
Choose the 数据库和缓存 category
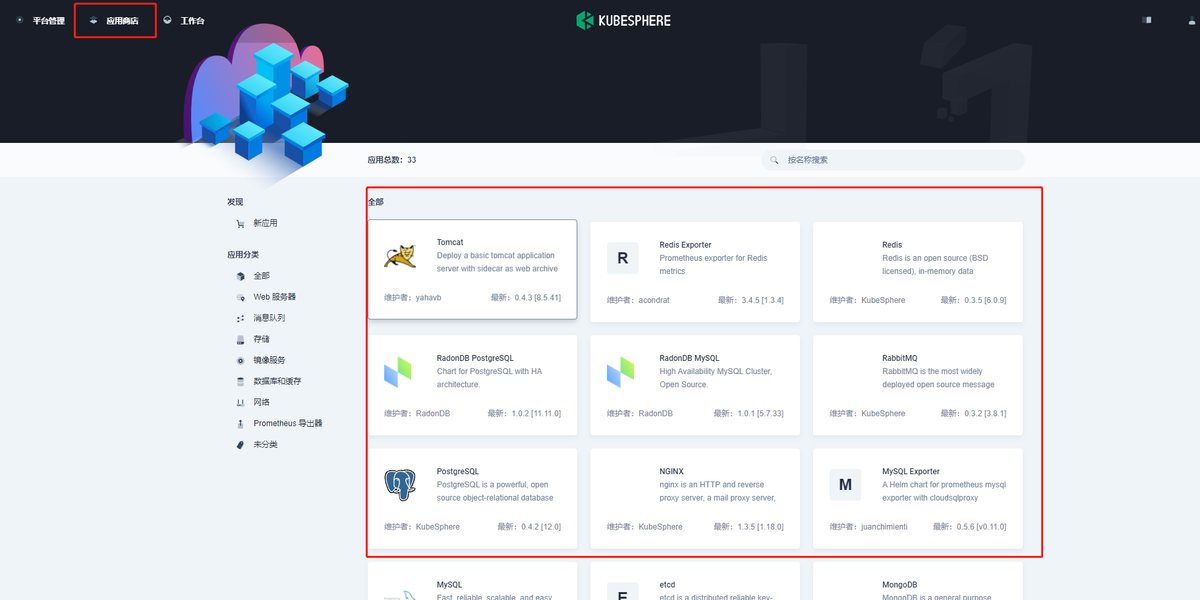(x=277, y=381)
